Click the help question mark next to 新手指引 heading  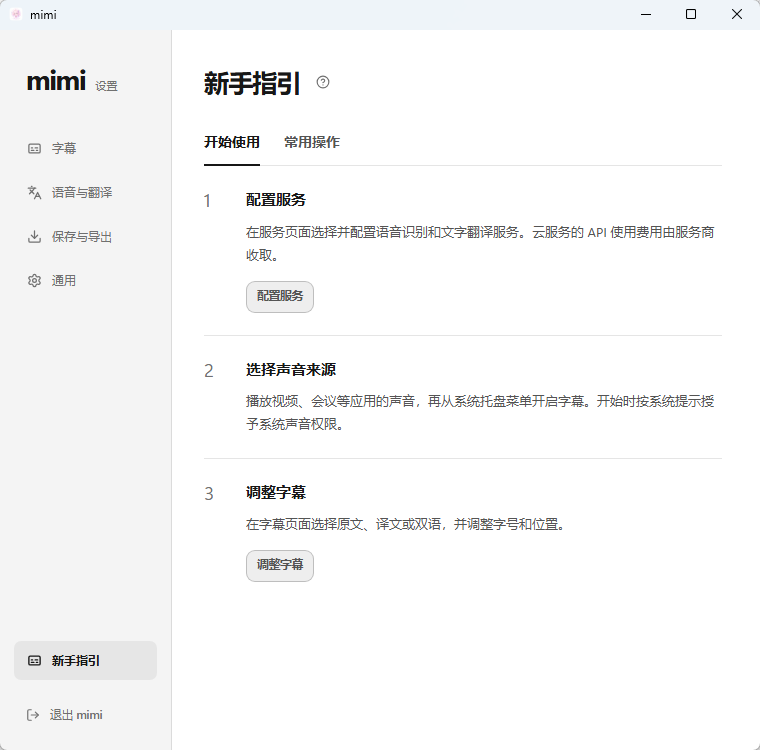pos(323,82)
